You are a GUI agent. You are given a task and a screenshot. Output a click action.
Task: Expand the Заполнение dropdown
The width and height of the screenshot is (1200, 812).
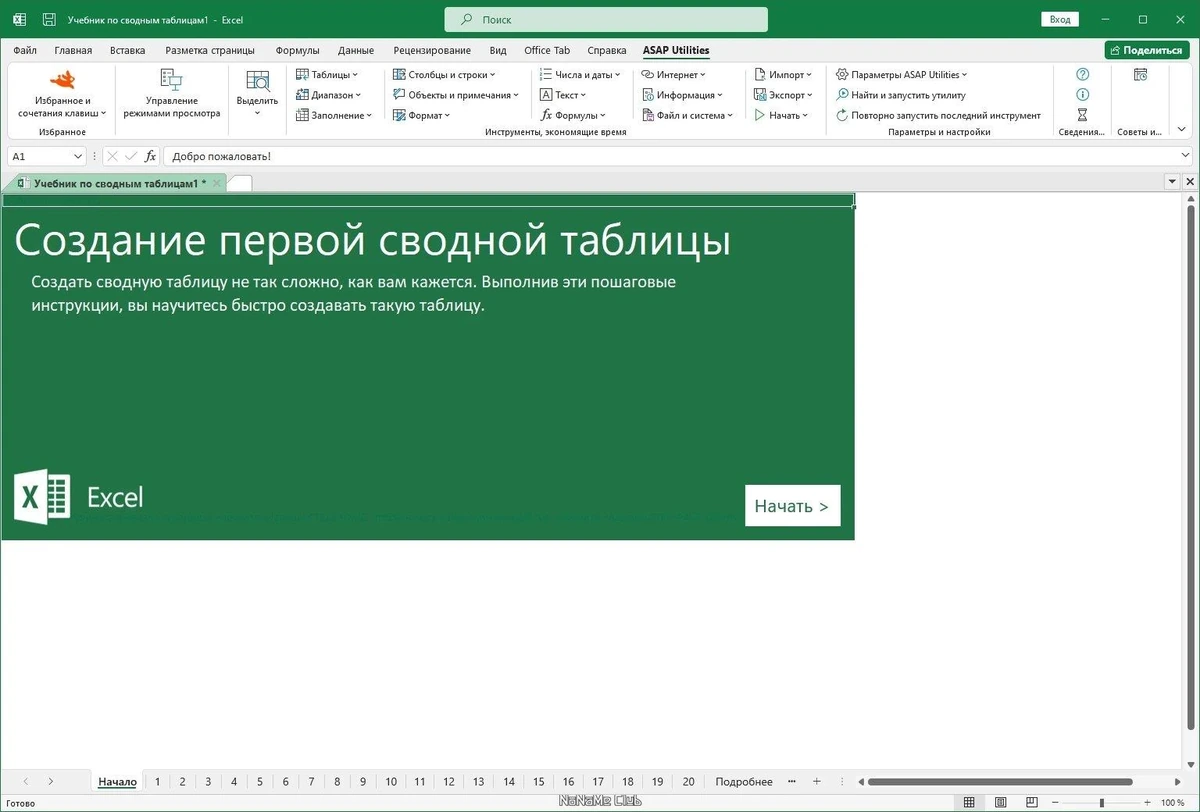click(x=334, y=115)
